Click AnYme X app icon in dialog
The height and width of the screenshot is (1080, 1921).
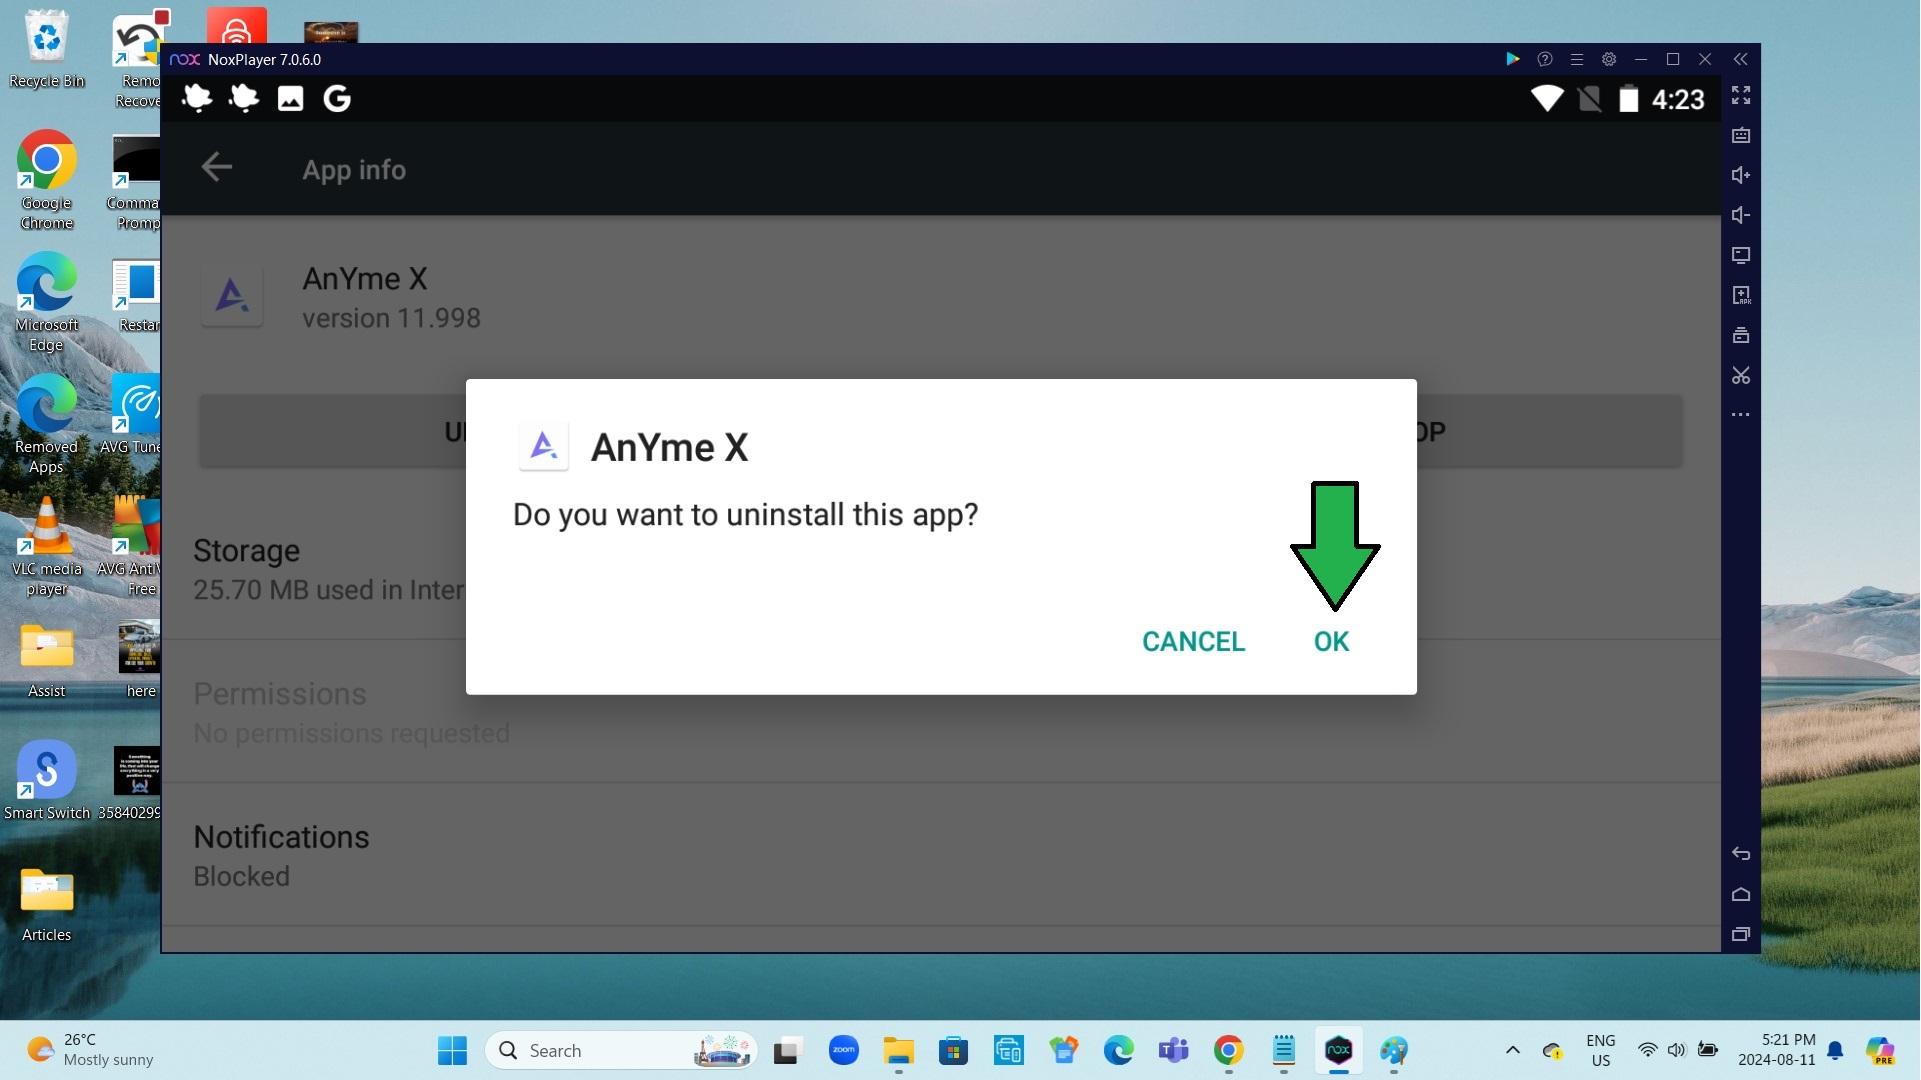click(x=543, y=446)
